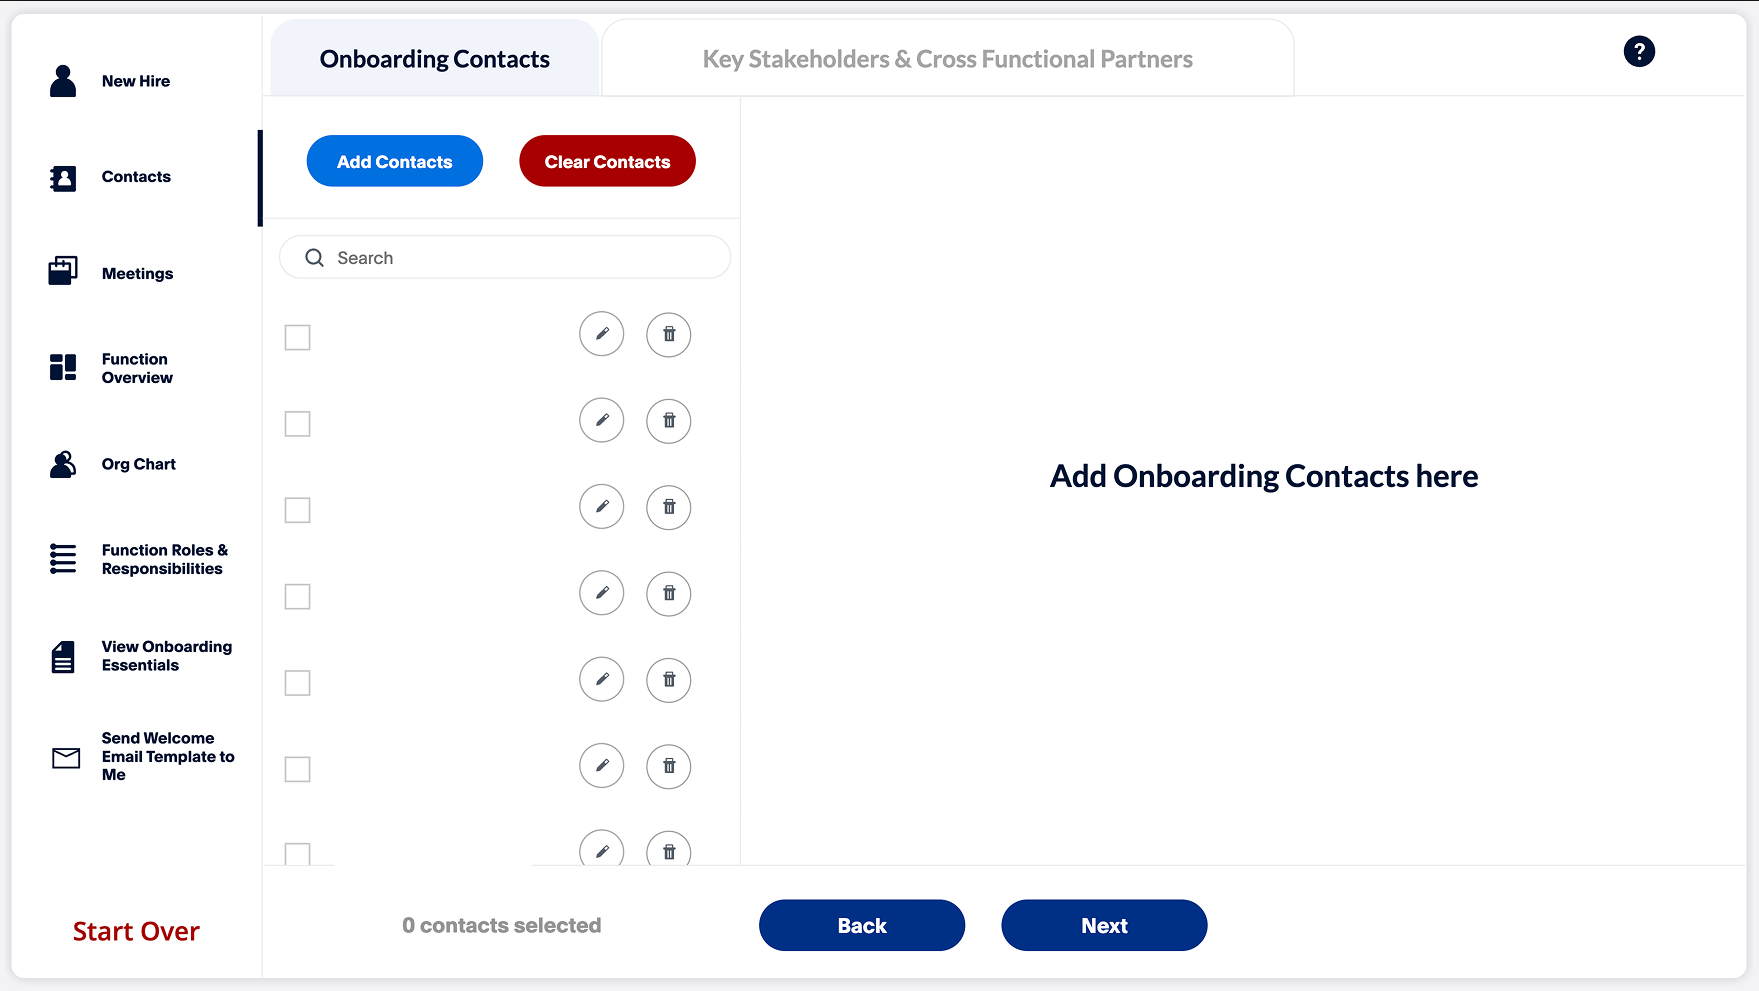This screenshot has height=991, width=1759.
Task: Click the edit pencil icon in the first contact row
Action: 602,334
